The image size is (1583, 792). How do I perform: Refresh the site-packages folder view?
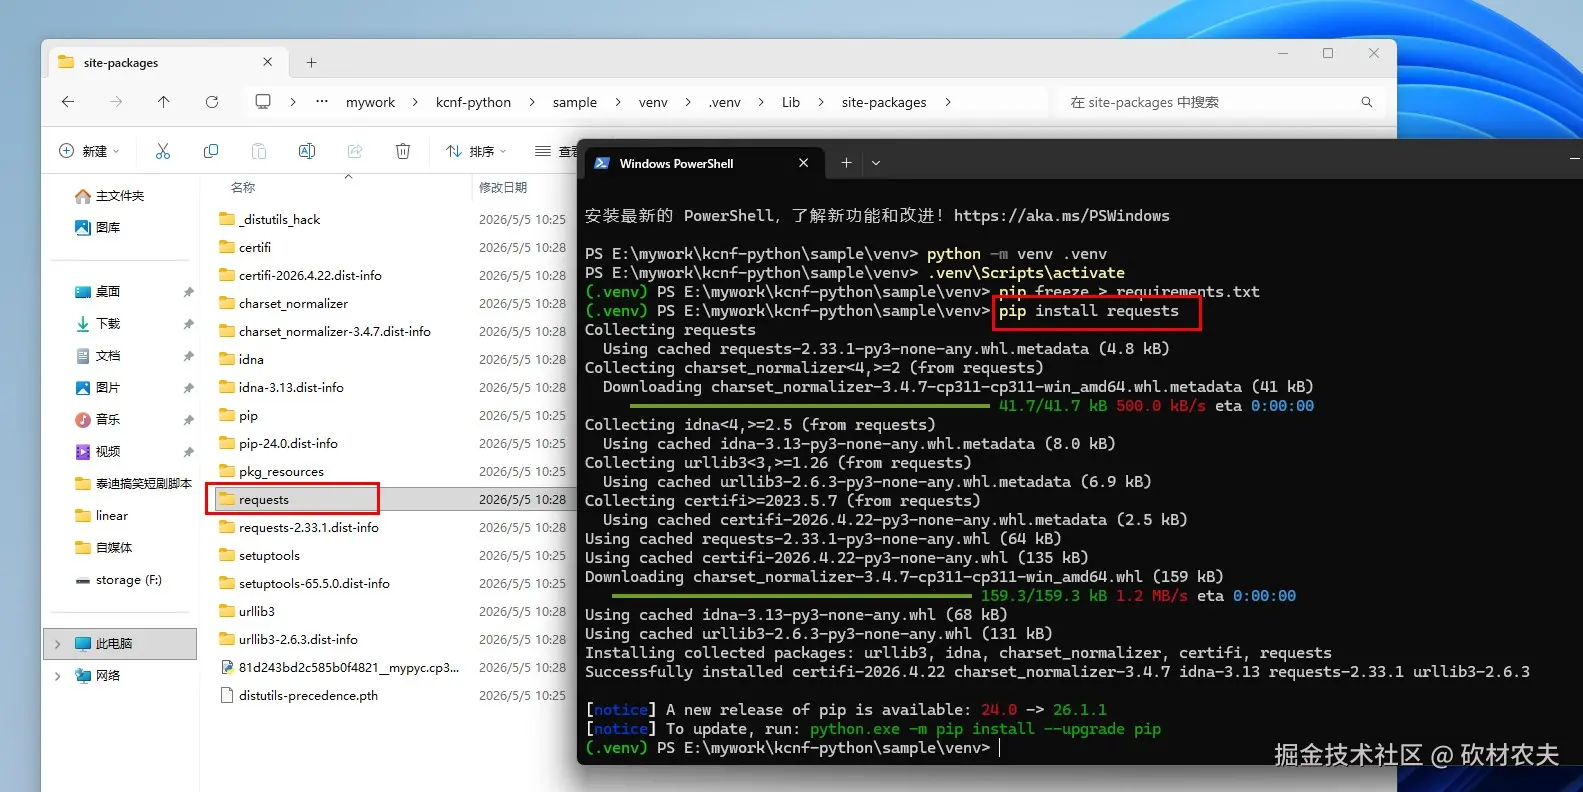point(212,102)
